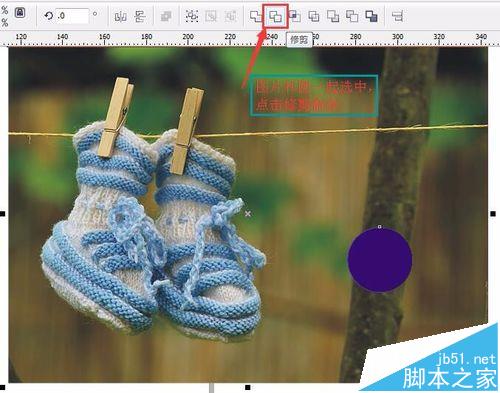Mirror the selection horizontally

[120, 16]
